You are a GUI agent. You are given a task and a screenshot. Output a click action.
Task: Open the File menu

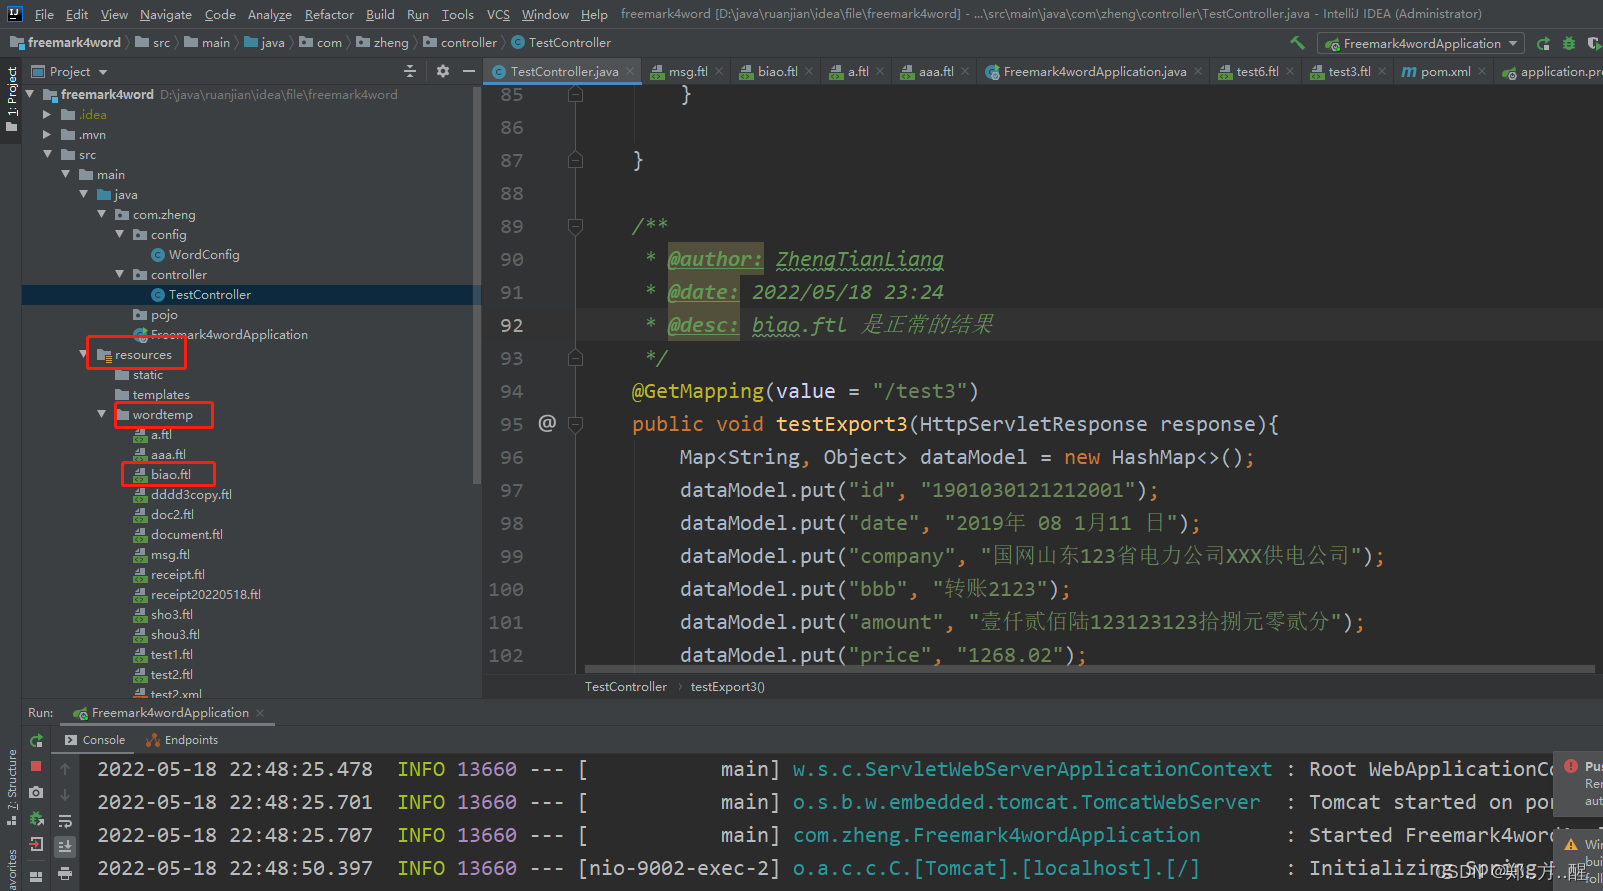[x=44, y=14]
